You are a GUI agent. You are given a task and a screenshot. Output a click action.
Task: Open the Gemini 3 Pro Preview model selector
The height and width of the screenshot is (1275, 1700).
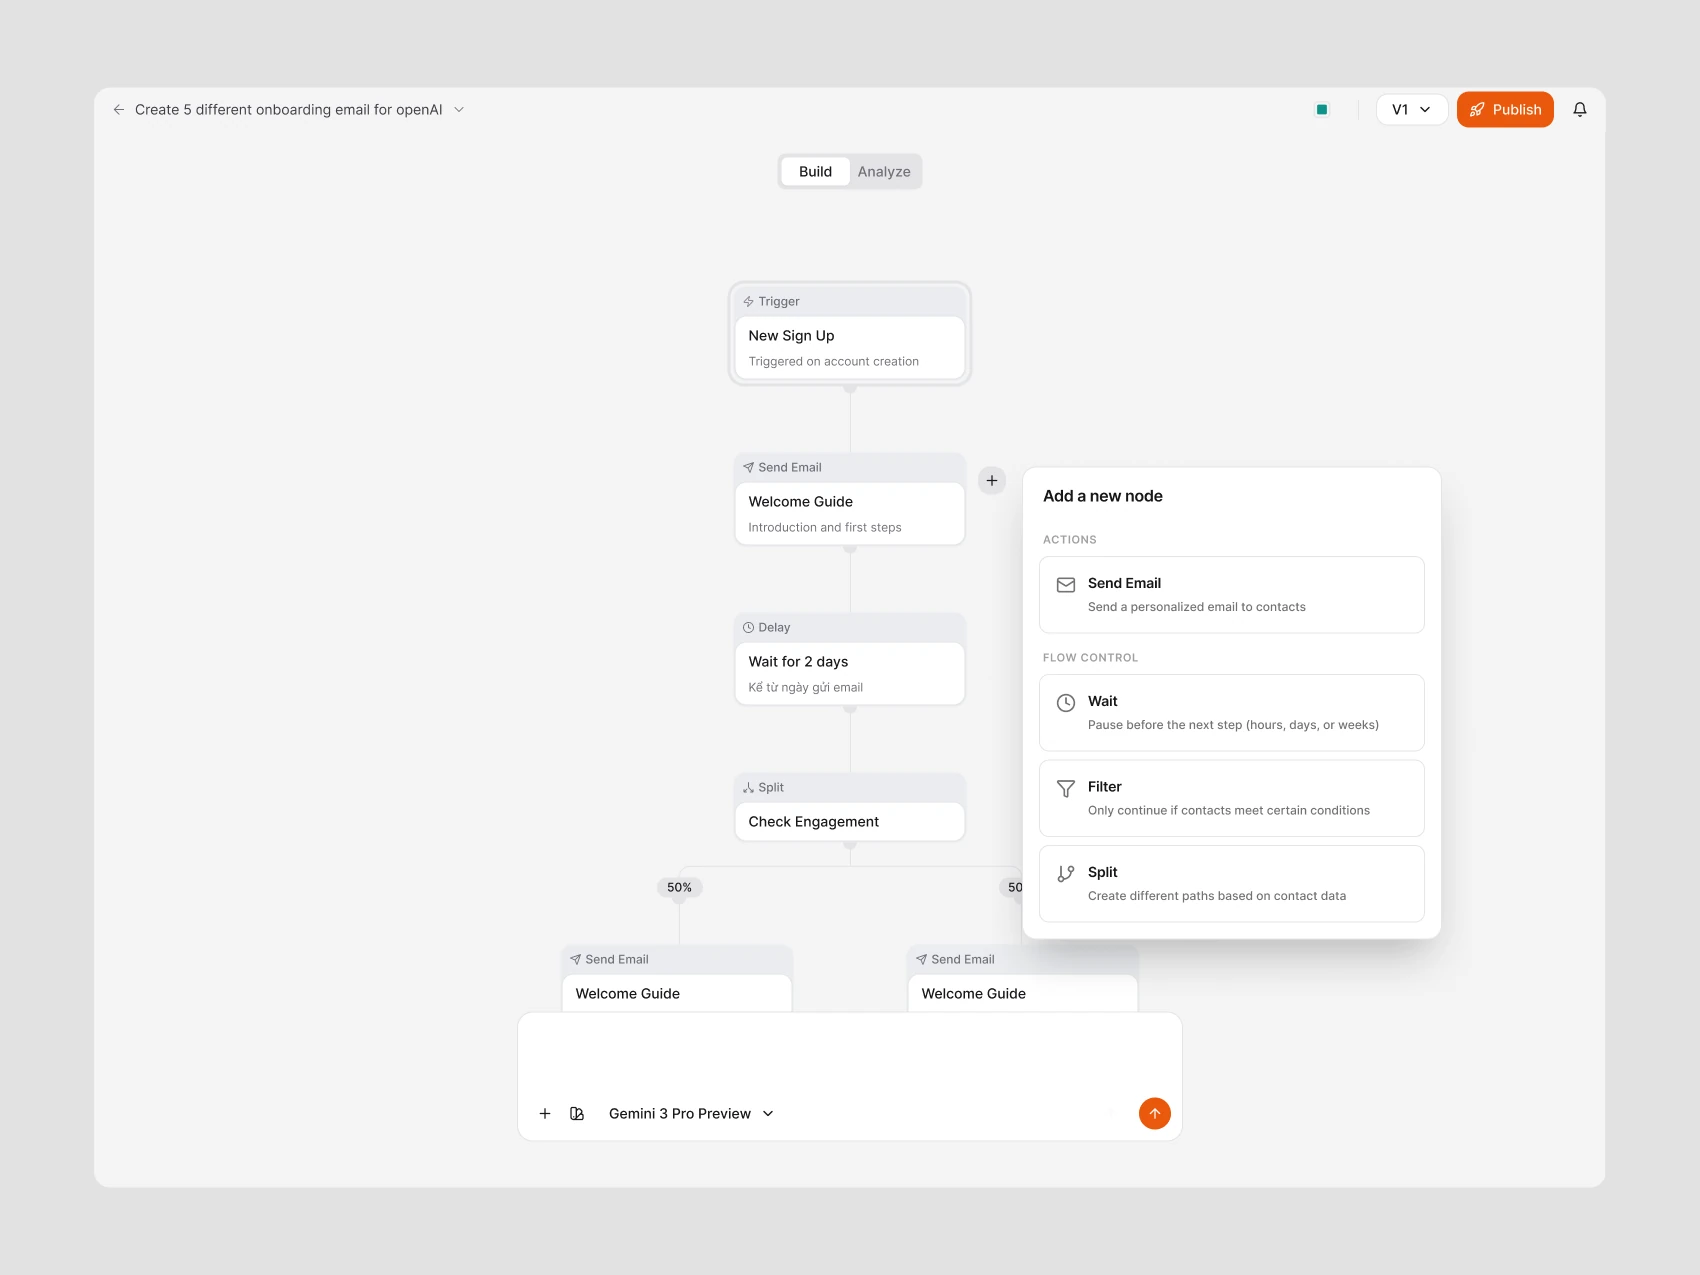pos(691,1114)
